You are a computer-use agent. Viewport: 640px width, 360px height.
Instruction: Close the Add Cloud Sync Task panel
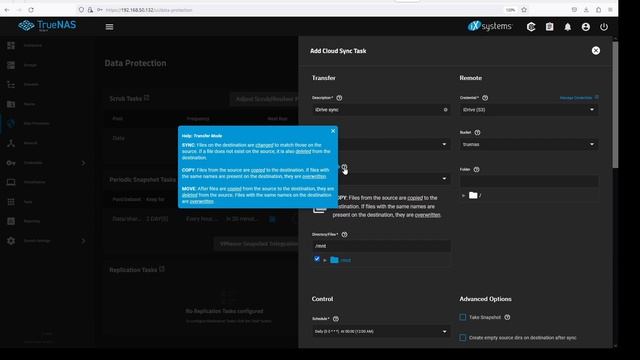click(x=596, y=51)
